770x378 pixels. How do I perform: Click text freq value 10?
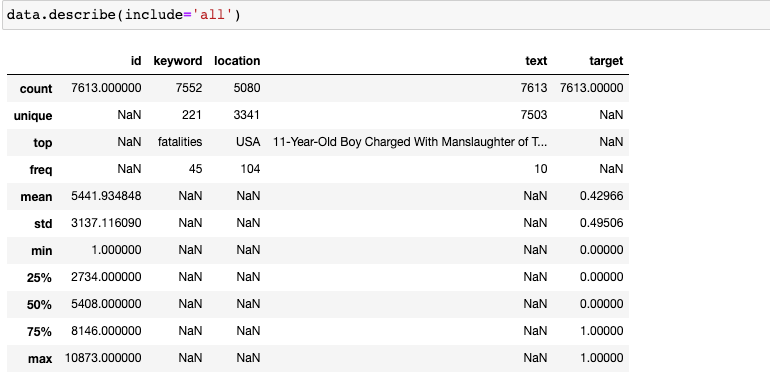(x=541, y=169)
